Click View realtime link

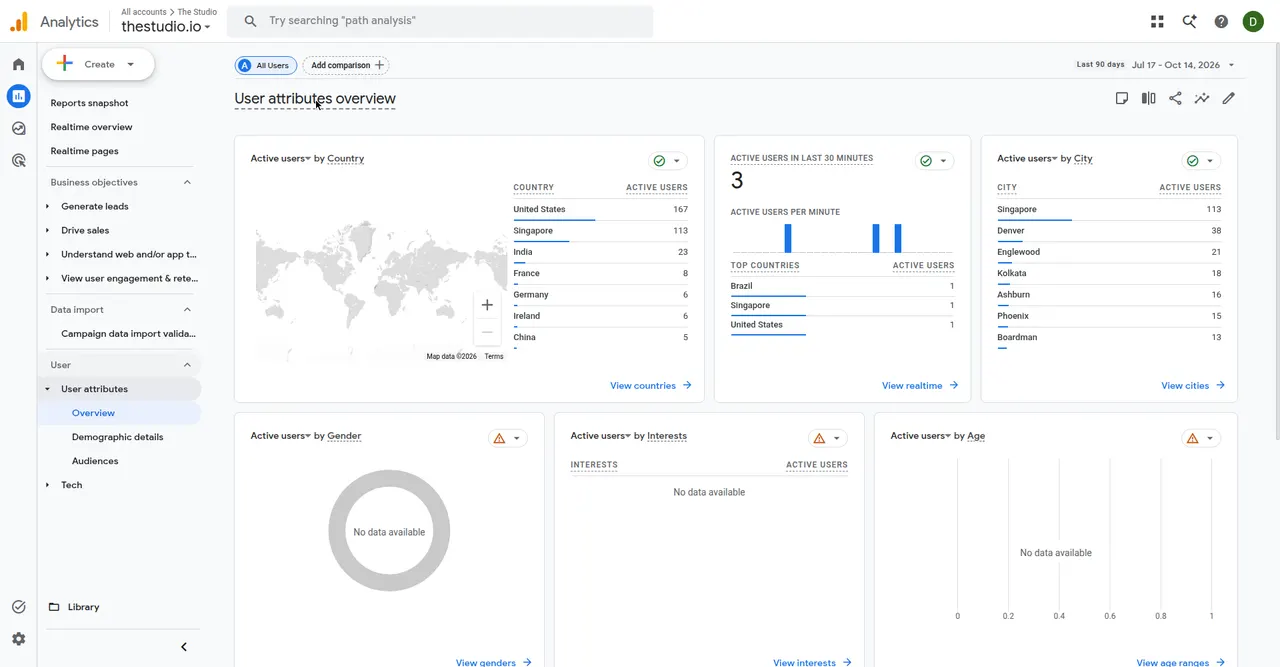click(x=920, y=385)
